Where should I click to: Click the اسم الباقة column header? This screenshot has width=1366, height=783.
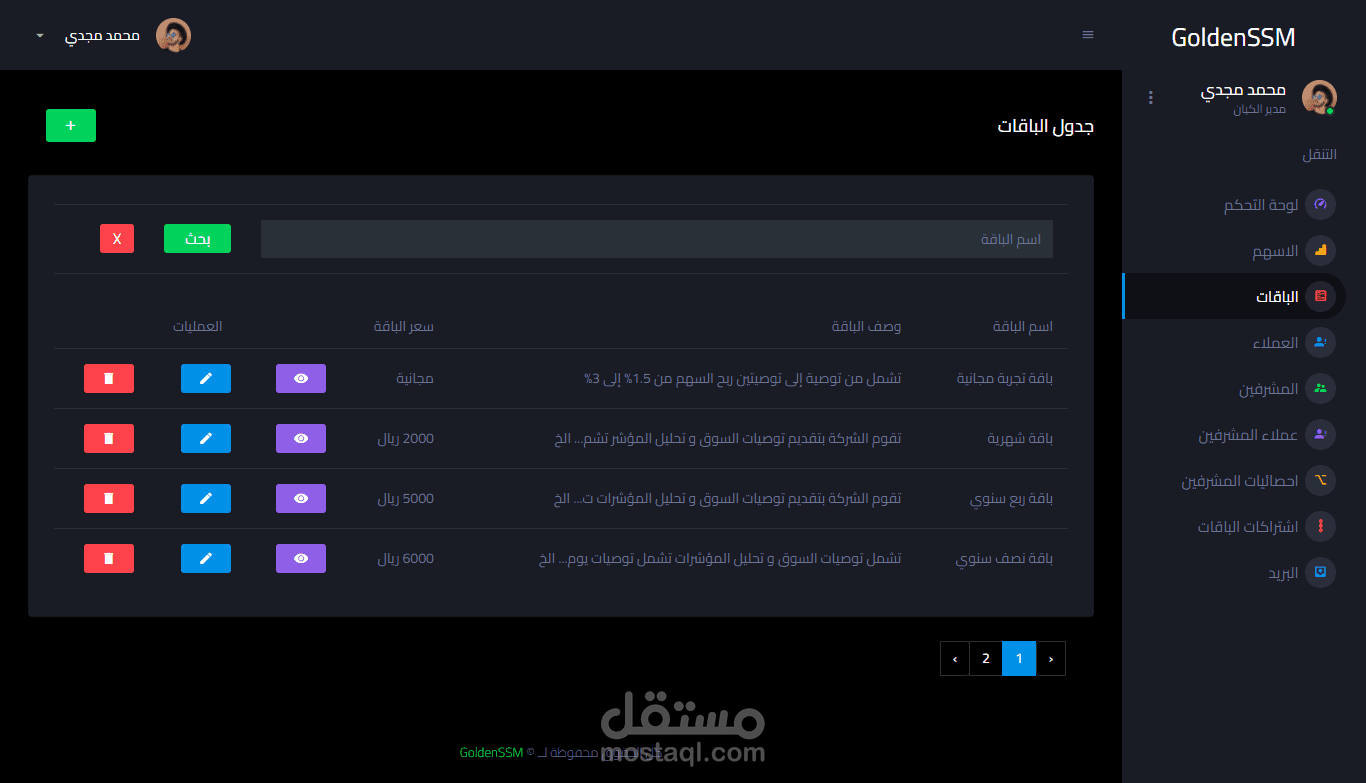(1023, 327)
